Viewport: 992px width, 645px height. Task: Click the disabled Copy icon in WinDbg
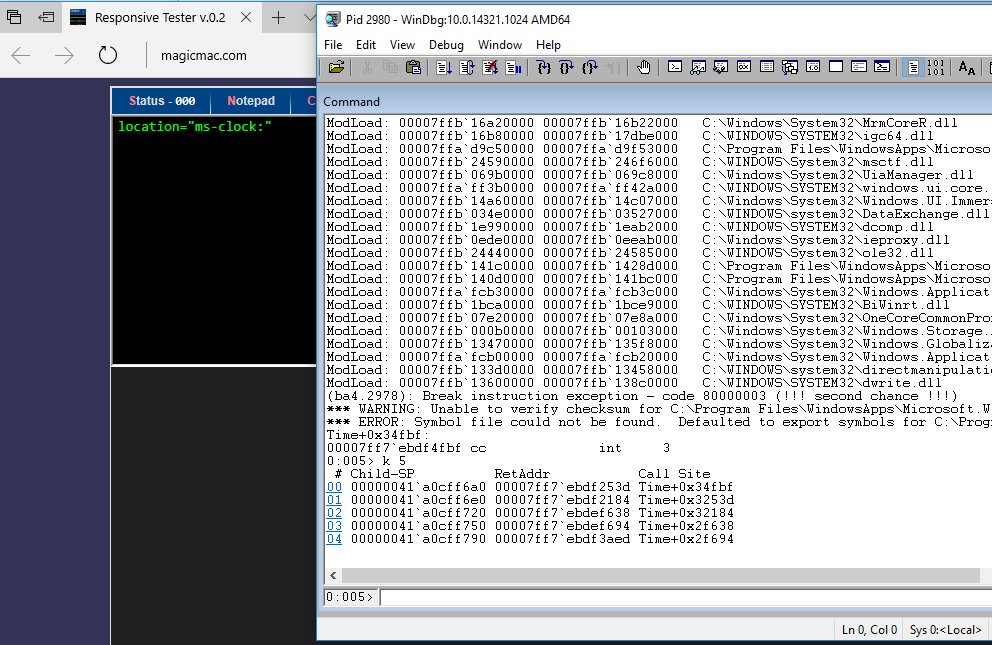(x=390, y=68)
